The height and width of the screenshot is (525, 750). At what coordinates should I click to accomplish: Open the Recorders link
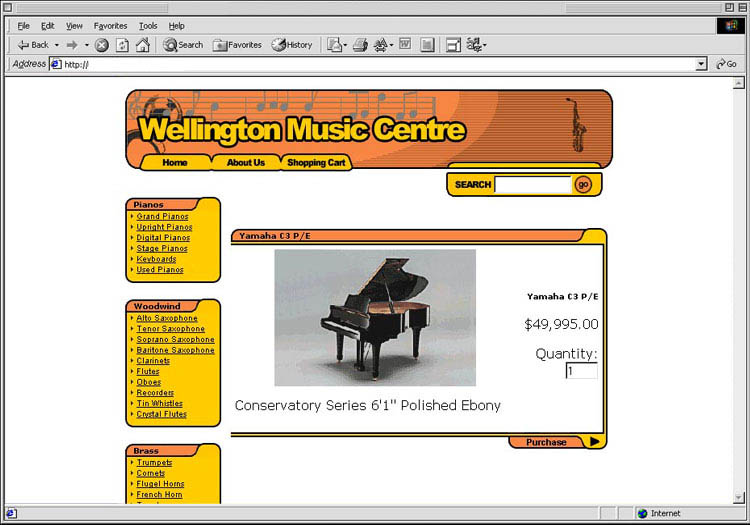(155, 393)
